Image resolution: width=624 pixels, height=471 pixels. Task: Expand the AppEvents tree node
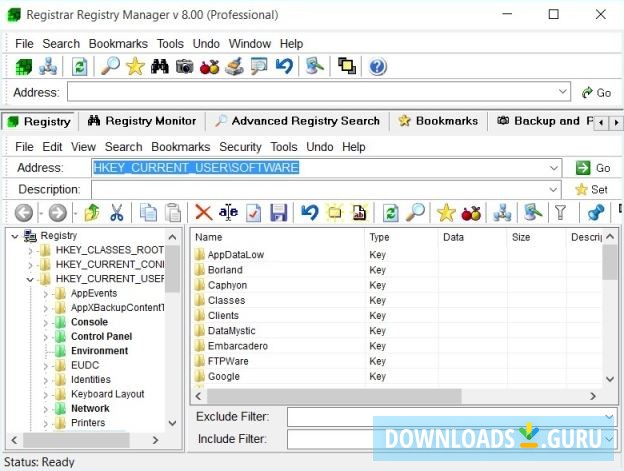tap(45, 294)
